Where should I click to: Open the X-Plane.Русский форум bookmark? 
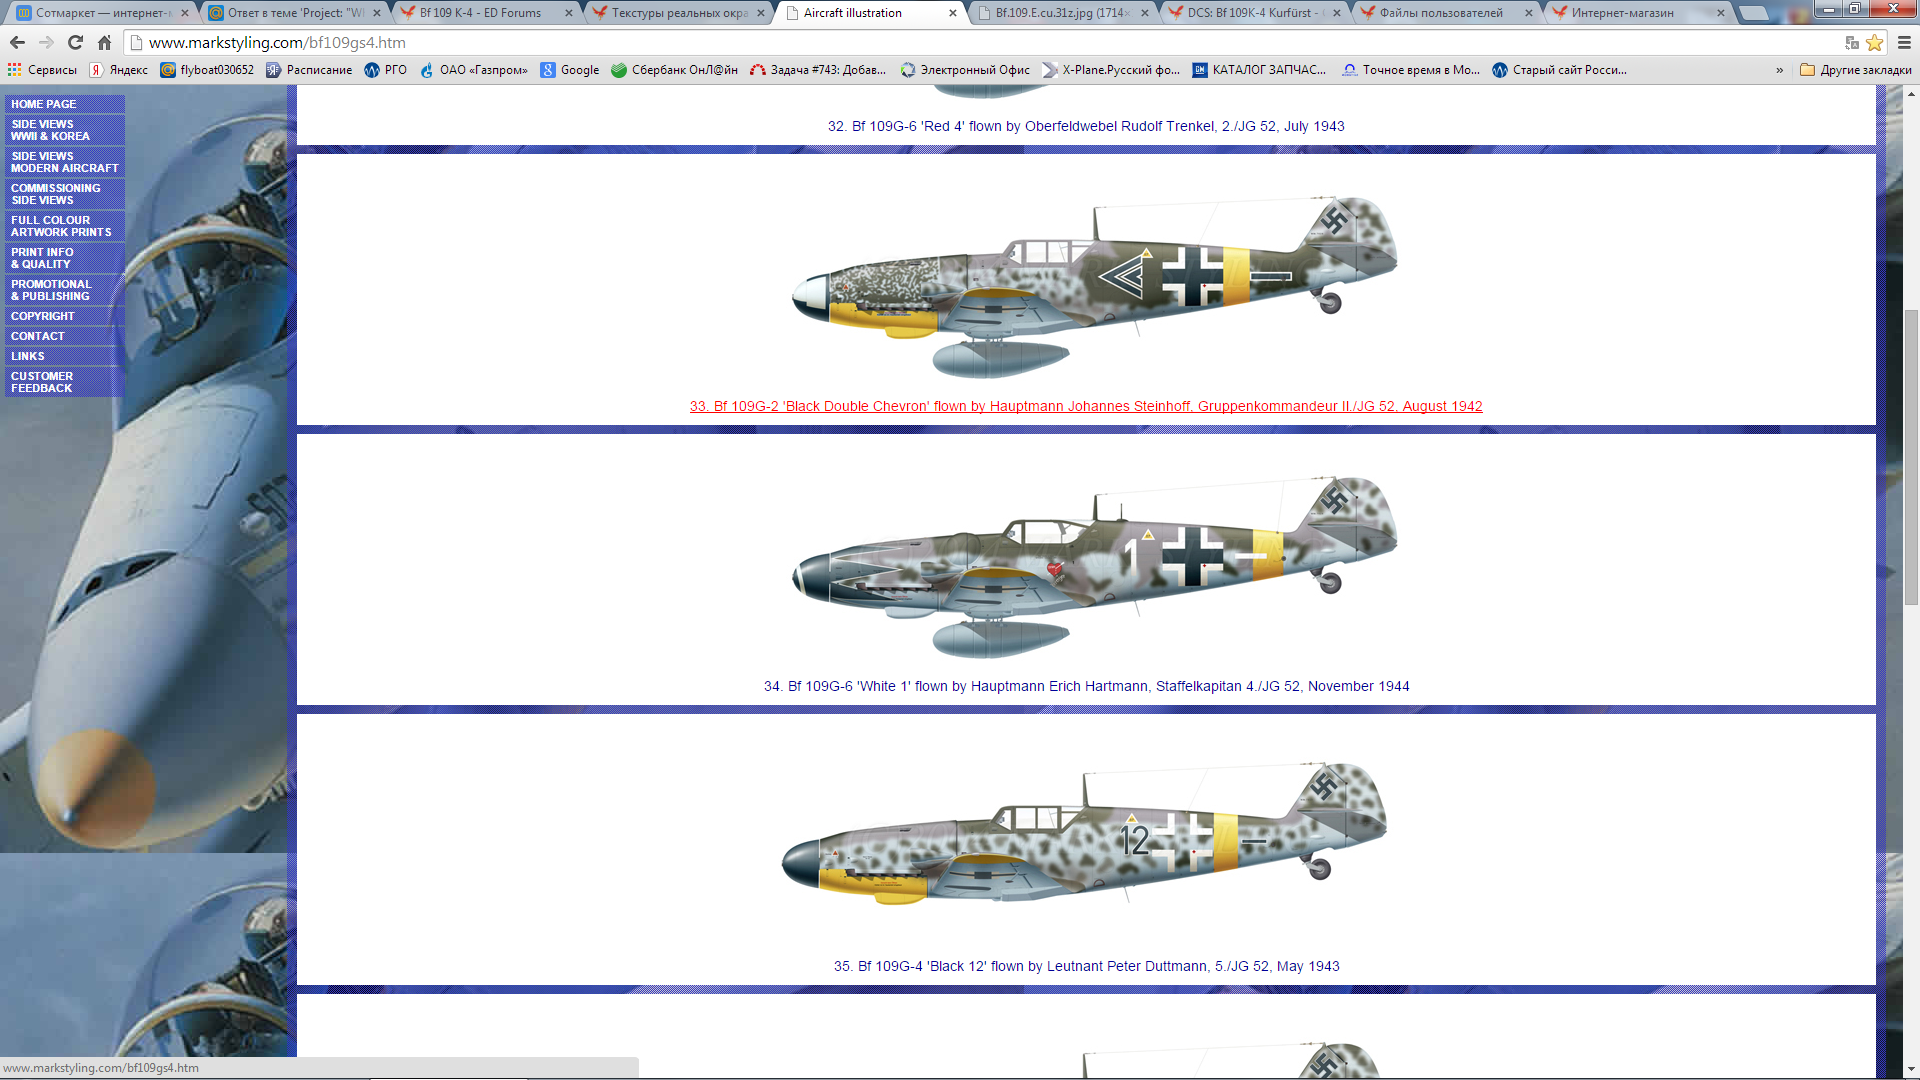[1111, 70]
